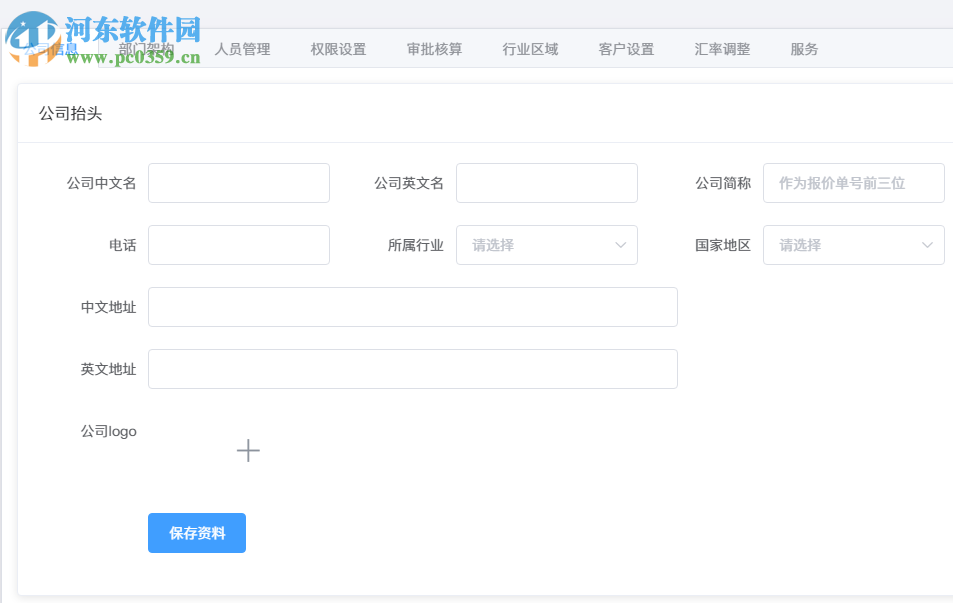This screenshot has height=603, width=953.
Task: Open the 服务 menu
Action: (x=804, y=47)
